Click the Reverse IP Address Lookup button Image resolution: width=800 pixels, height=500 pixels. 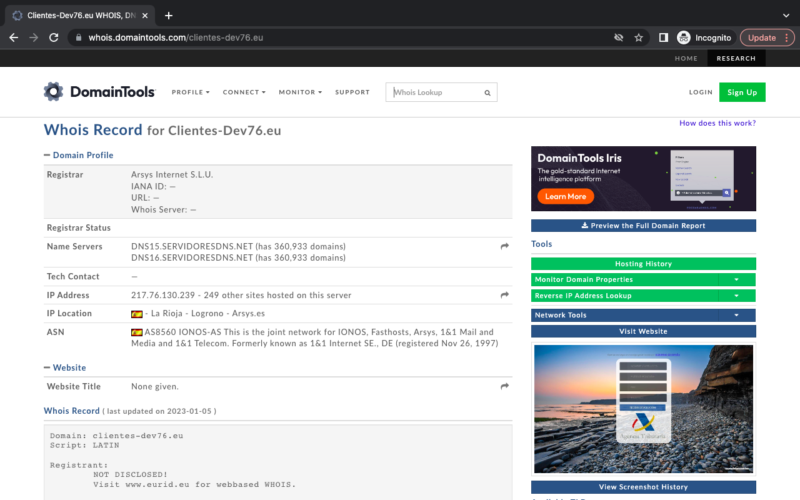pos(624,296)
